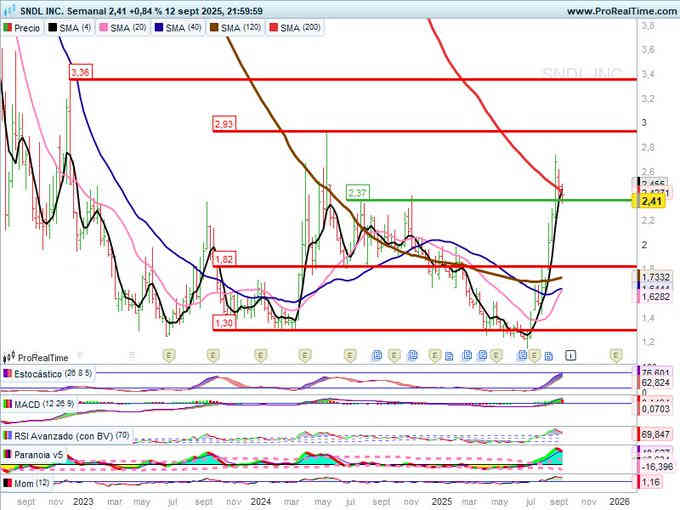Click the 2,93 resistance level label

224,124
